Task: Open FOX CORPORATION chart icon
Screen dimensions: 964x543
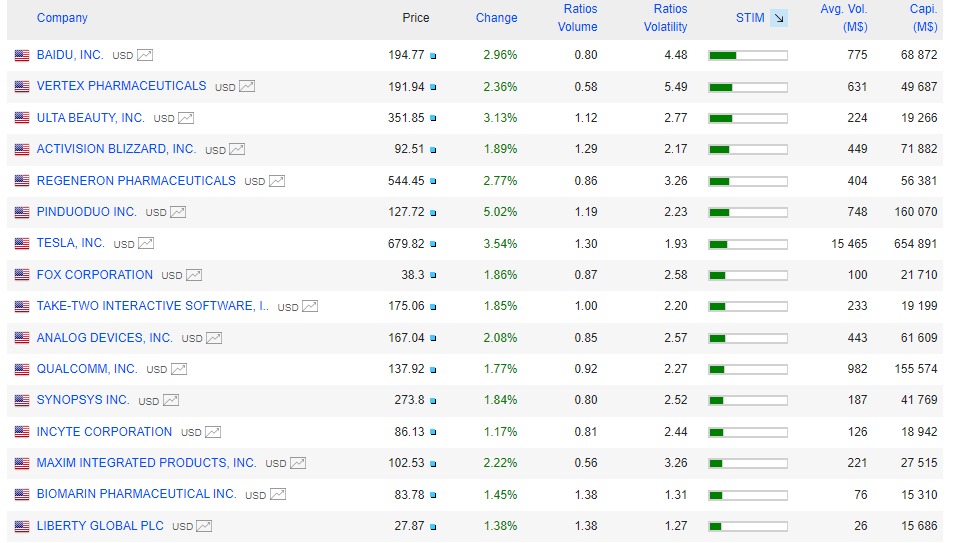Action: tap(194, 275)
